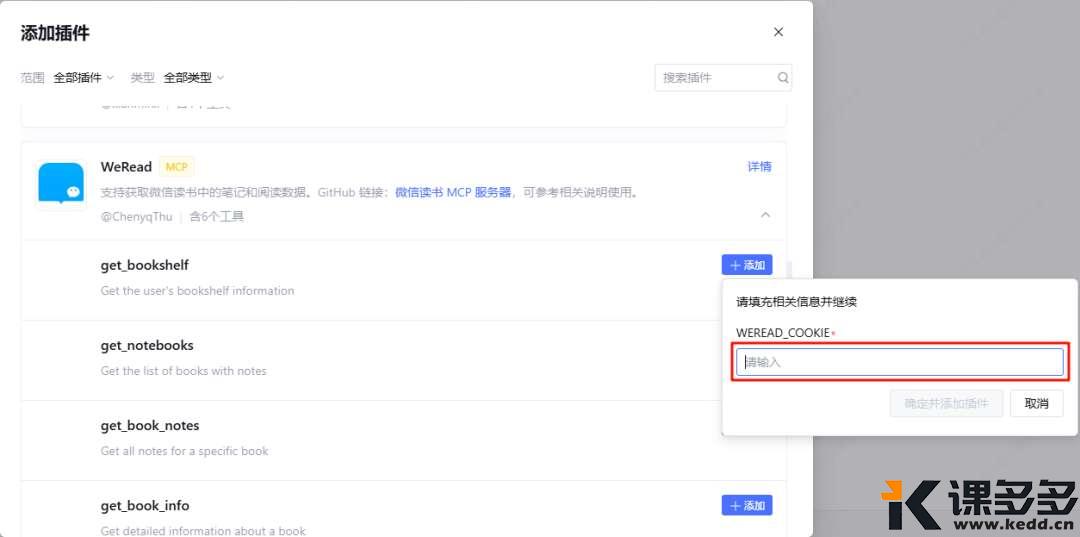
Task: Click the @ChenyqThu author name
Action: coord(136,217)
